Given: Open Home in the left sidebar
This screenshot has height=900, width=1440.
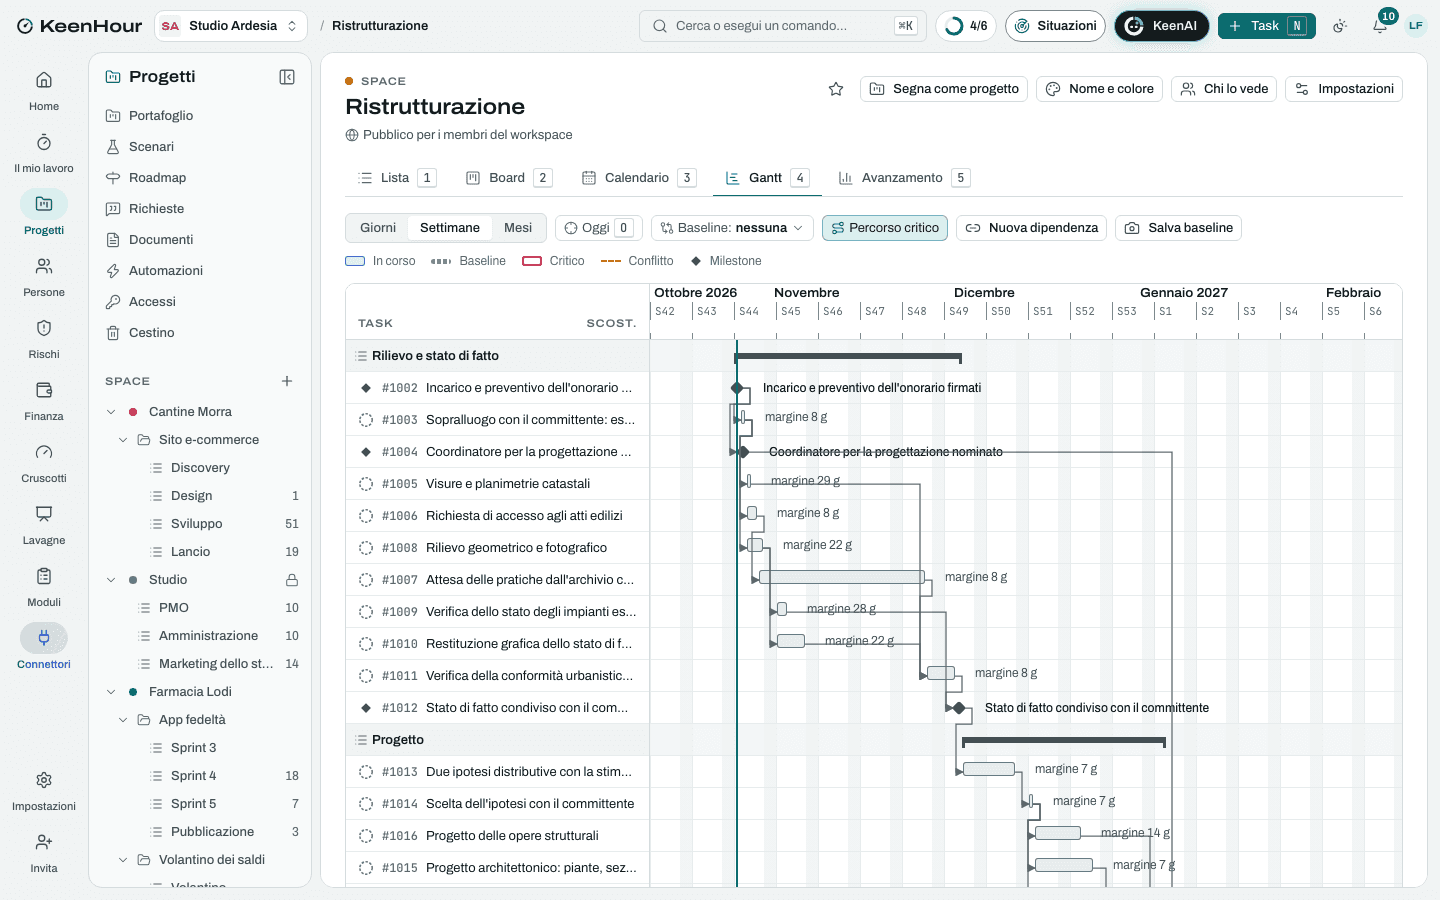Looking at the screenshot, I should pyautogui.click(x=44, y=91).
